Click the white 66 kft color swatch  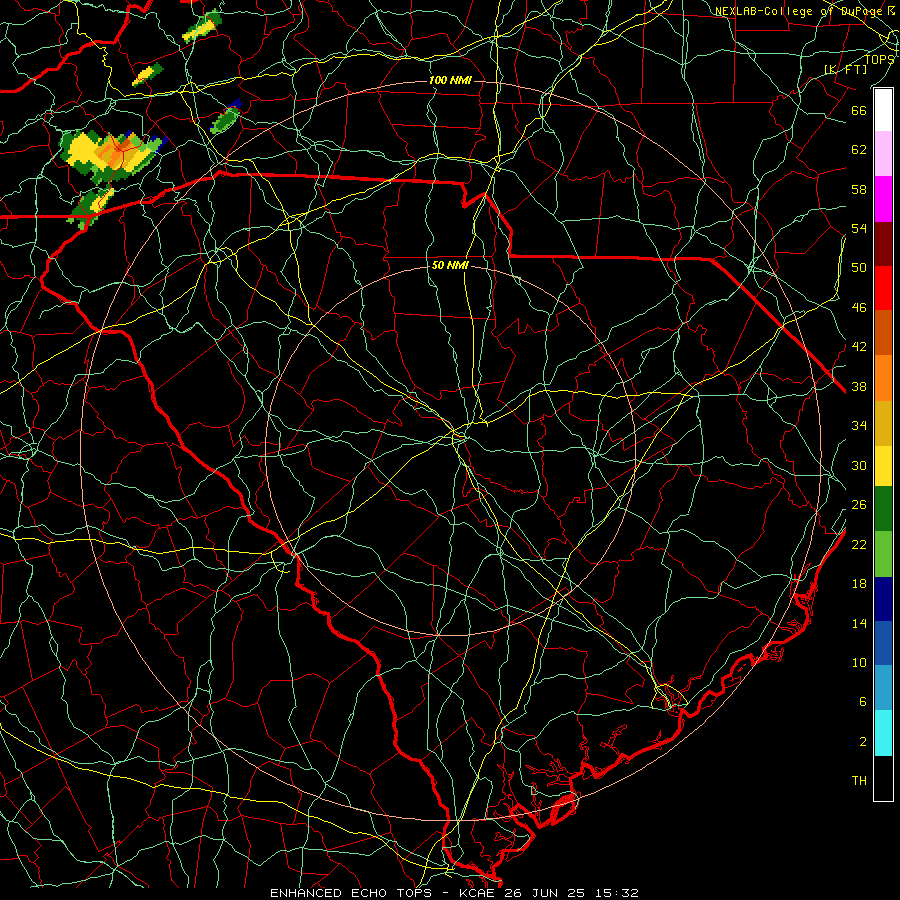tap(883, 110)
